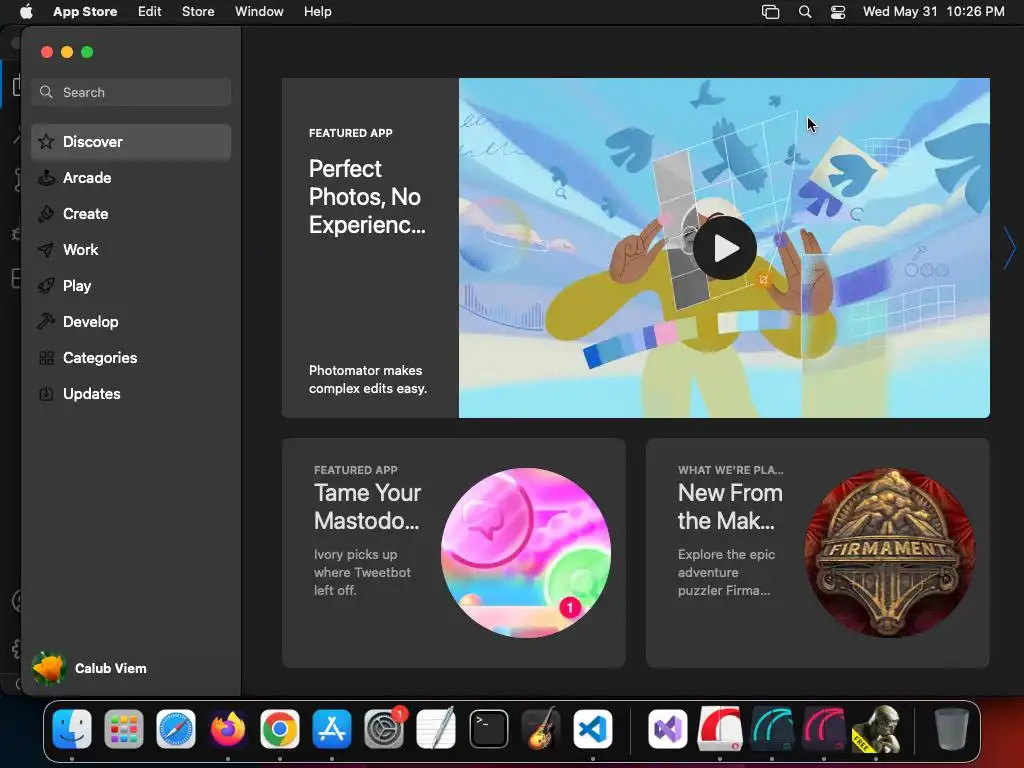The image size is (1024, 768).
Task: Open the Trash in the Dock
Action: coord(952,729)
